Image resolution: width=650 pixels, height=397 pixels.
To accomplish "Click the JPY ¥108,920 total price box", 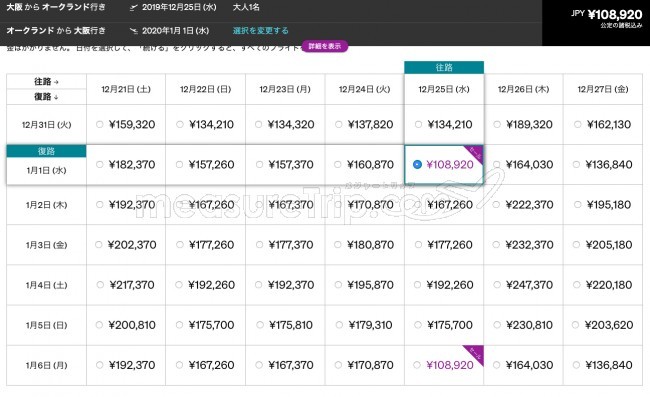I will click(596, 22).
